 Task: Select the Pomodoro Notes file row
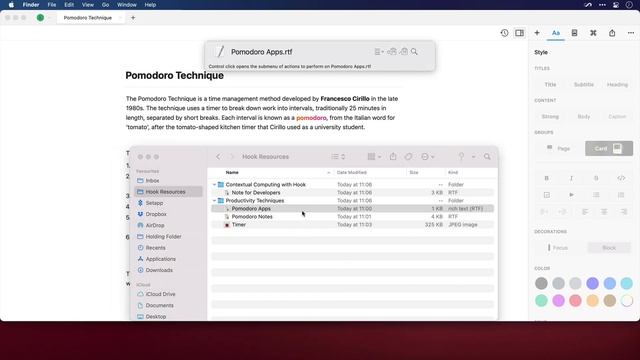[352, 217]
